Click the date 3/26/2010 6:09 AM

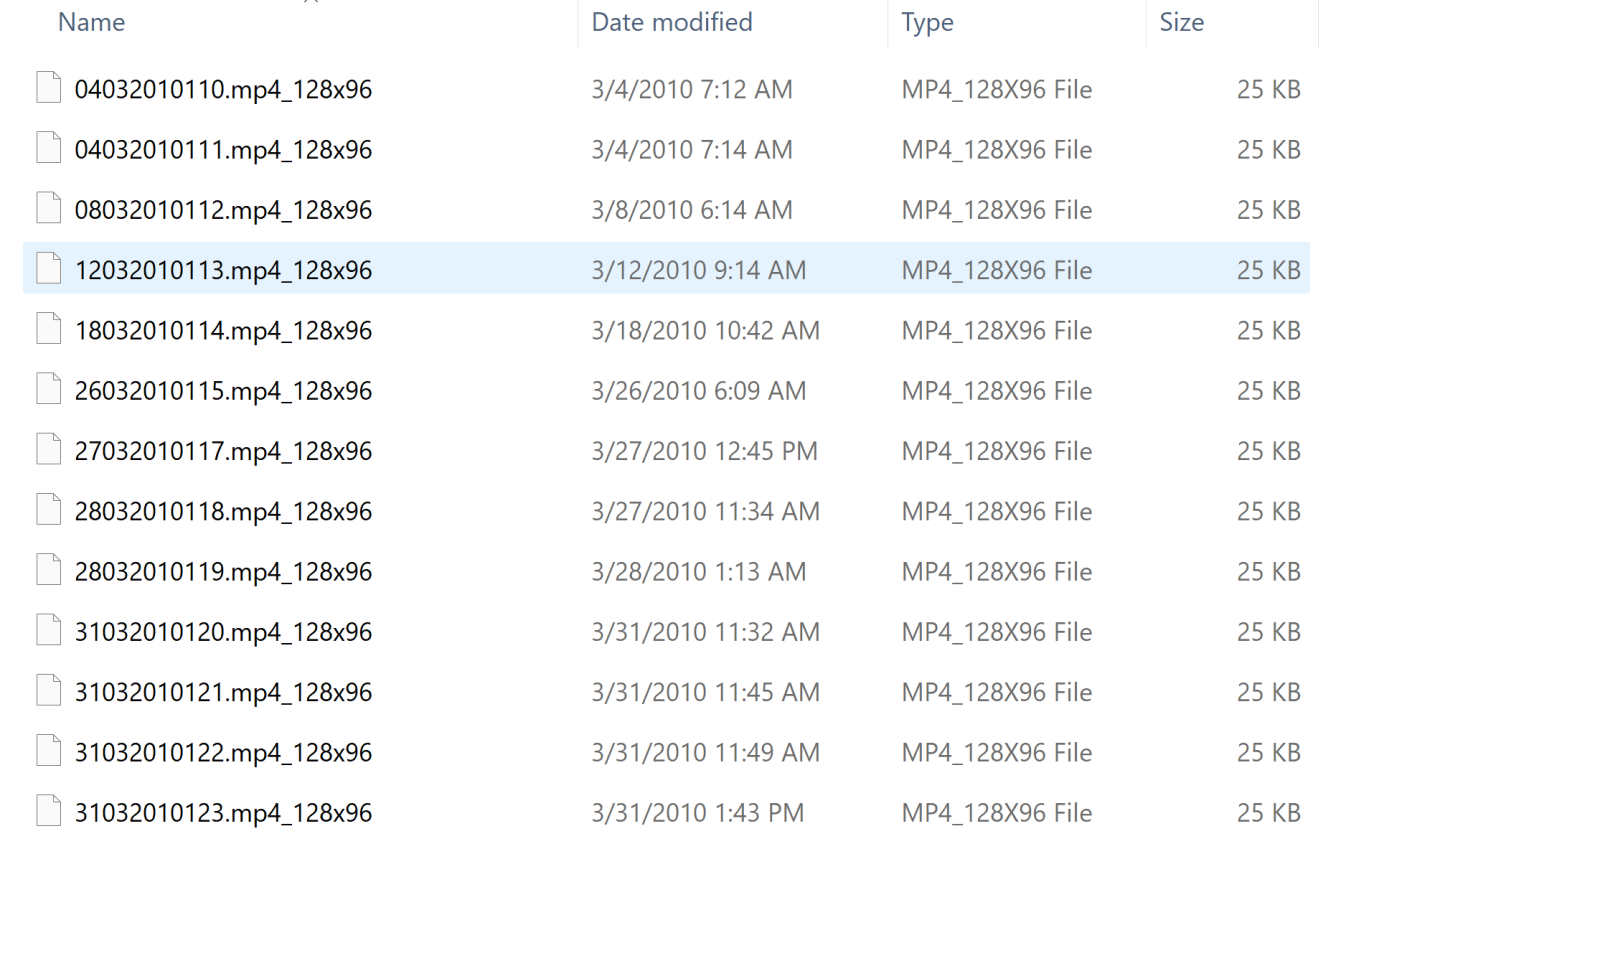(x=699, y=390)
